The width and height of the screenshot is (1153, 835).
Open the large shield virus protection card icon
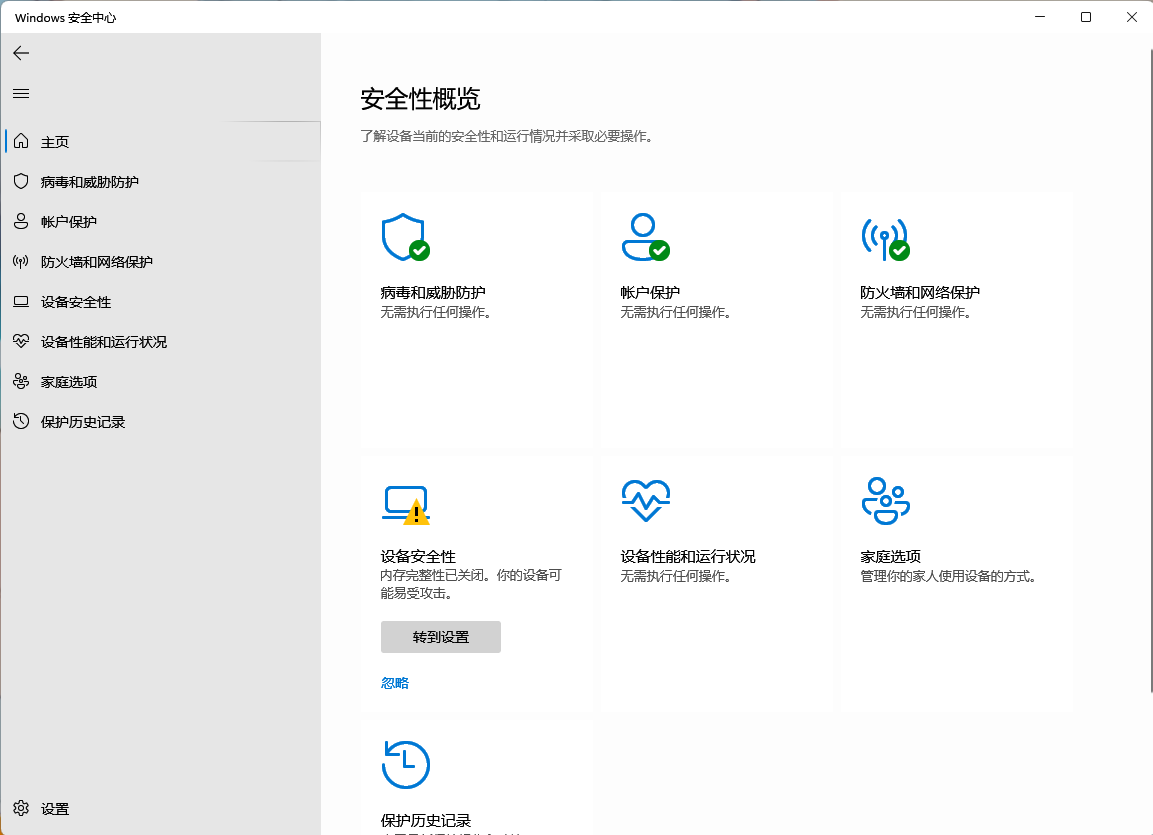tap(406, 237)
